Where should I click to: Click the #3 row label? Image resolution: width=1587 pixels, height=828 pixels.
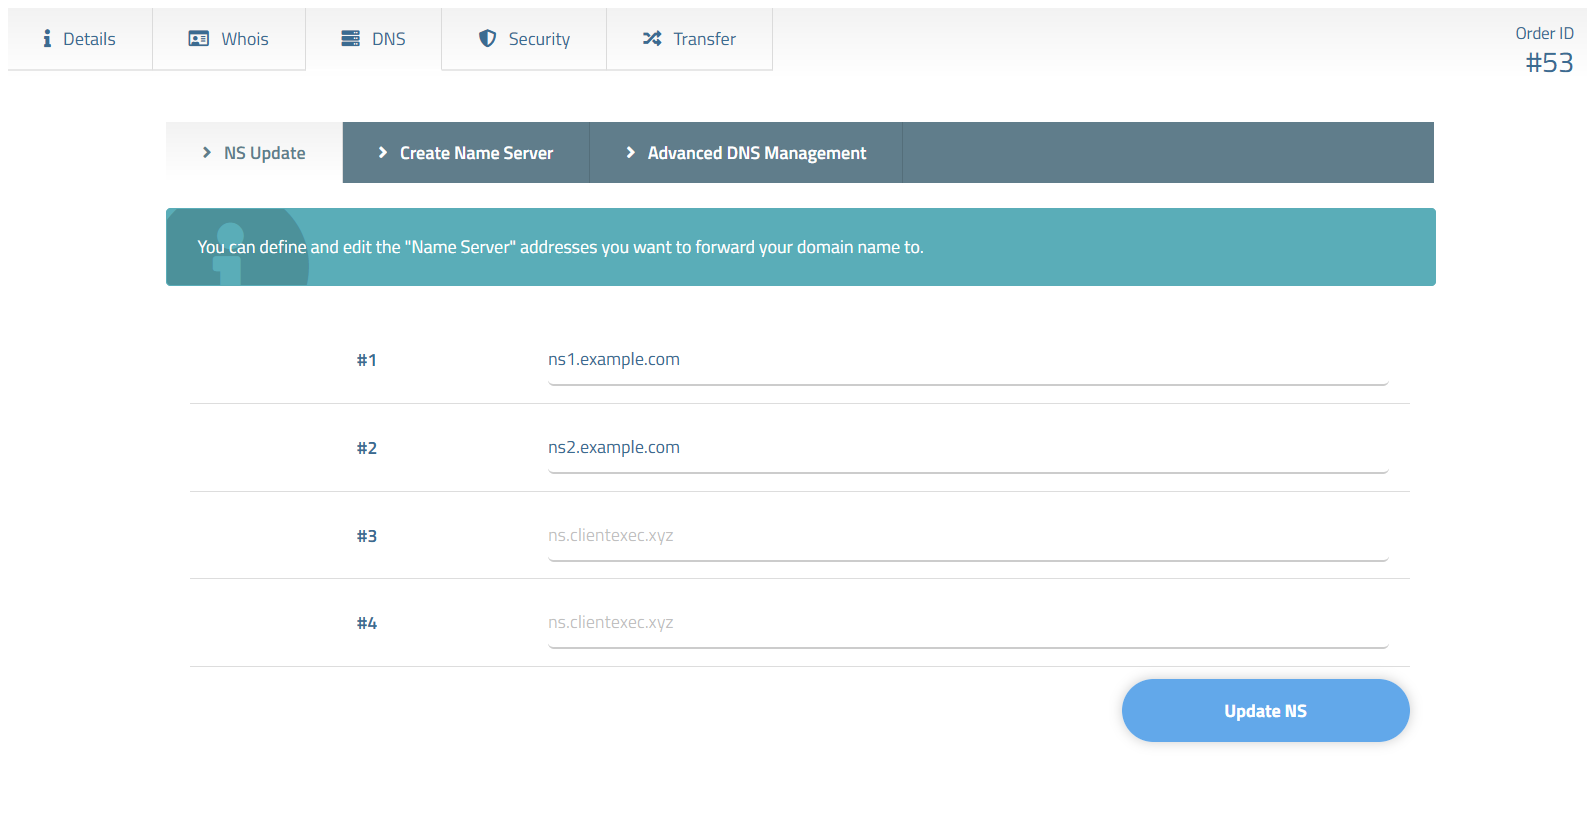(x=367, y=536)
